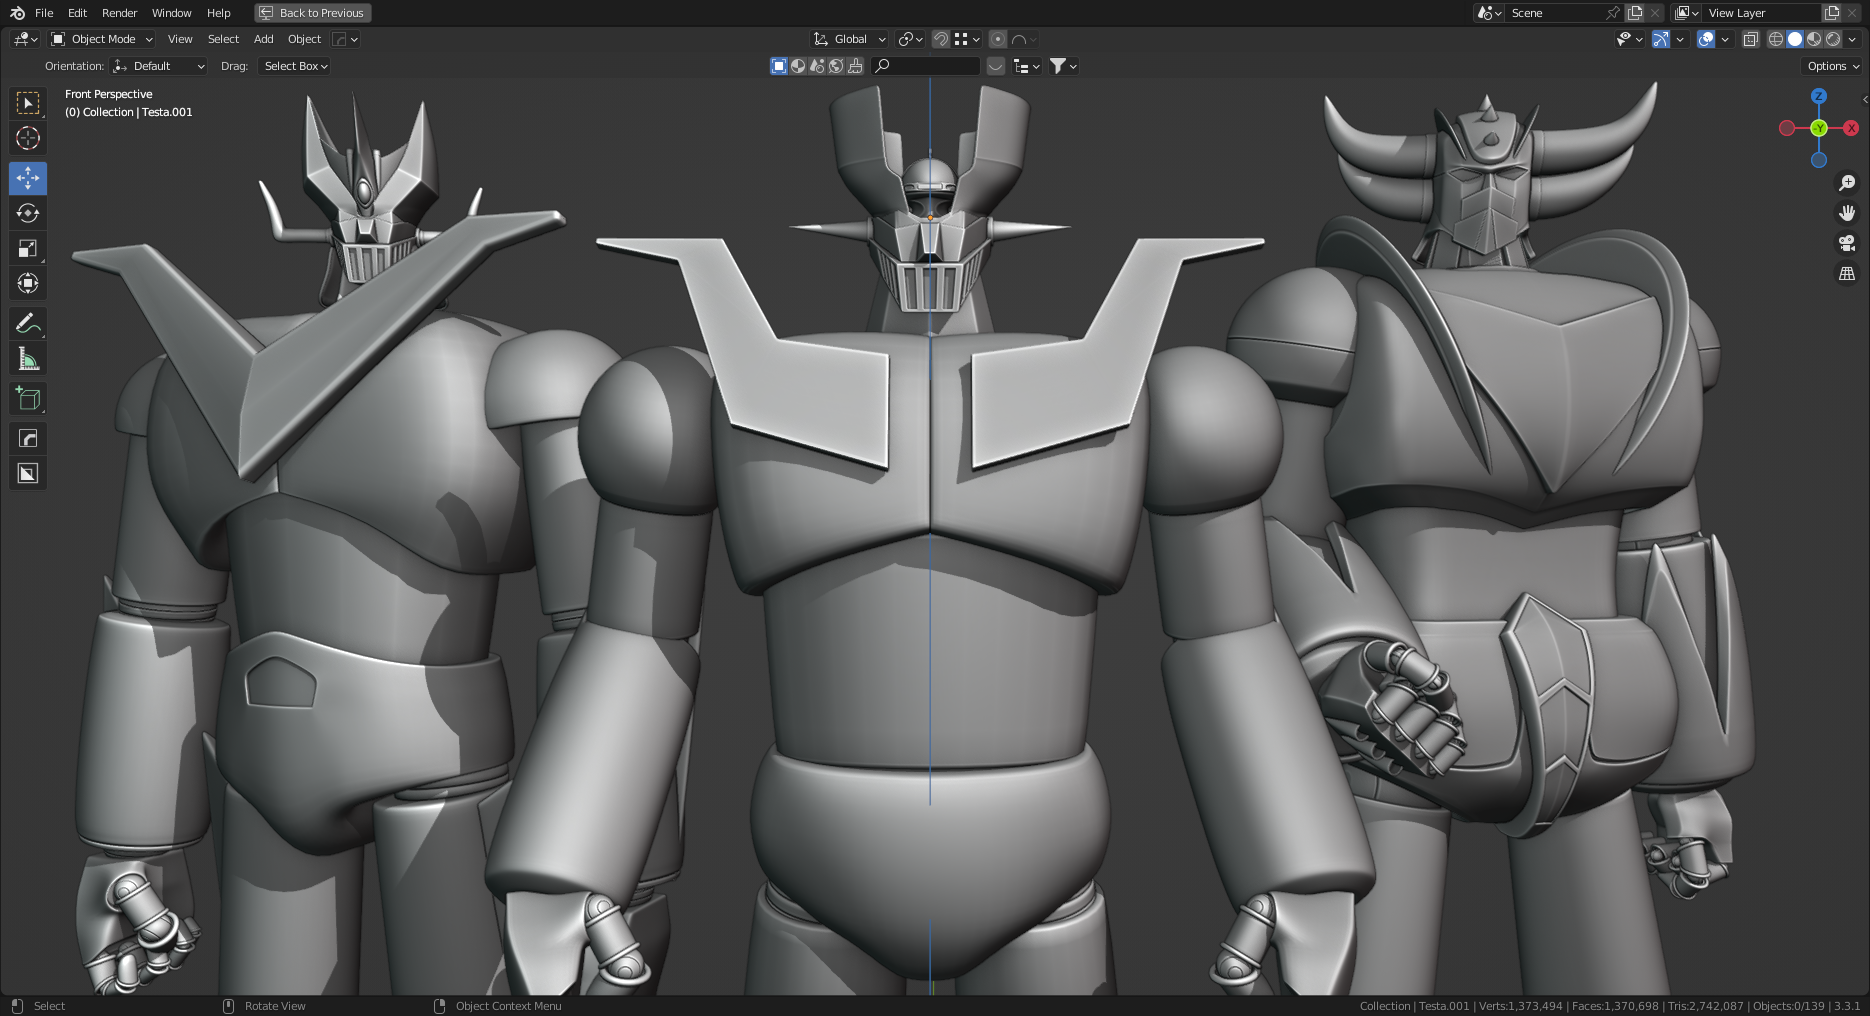Select the Annotate pencil tool
The width and height of the screenshot is (1870, 1016).
pyautogui.click(x=28, y=323)
